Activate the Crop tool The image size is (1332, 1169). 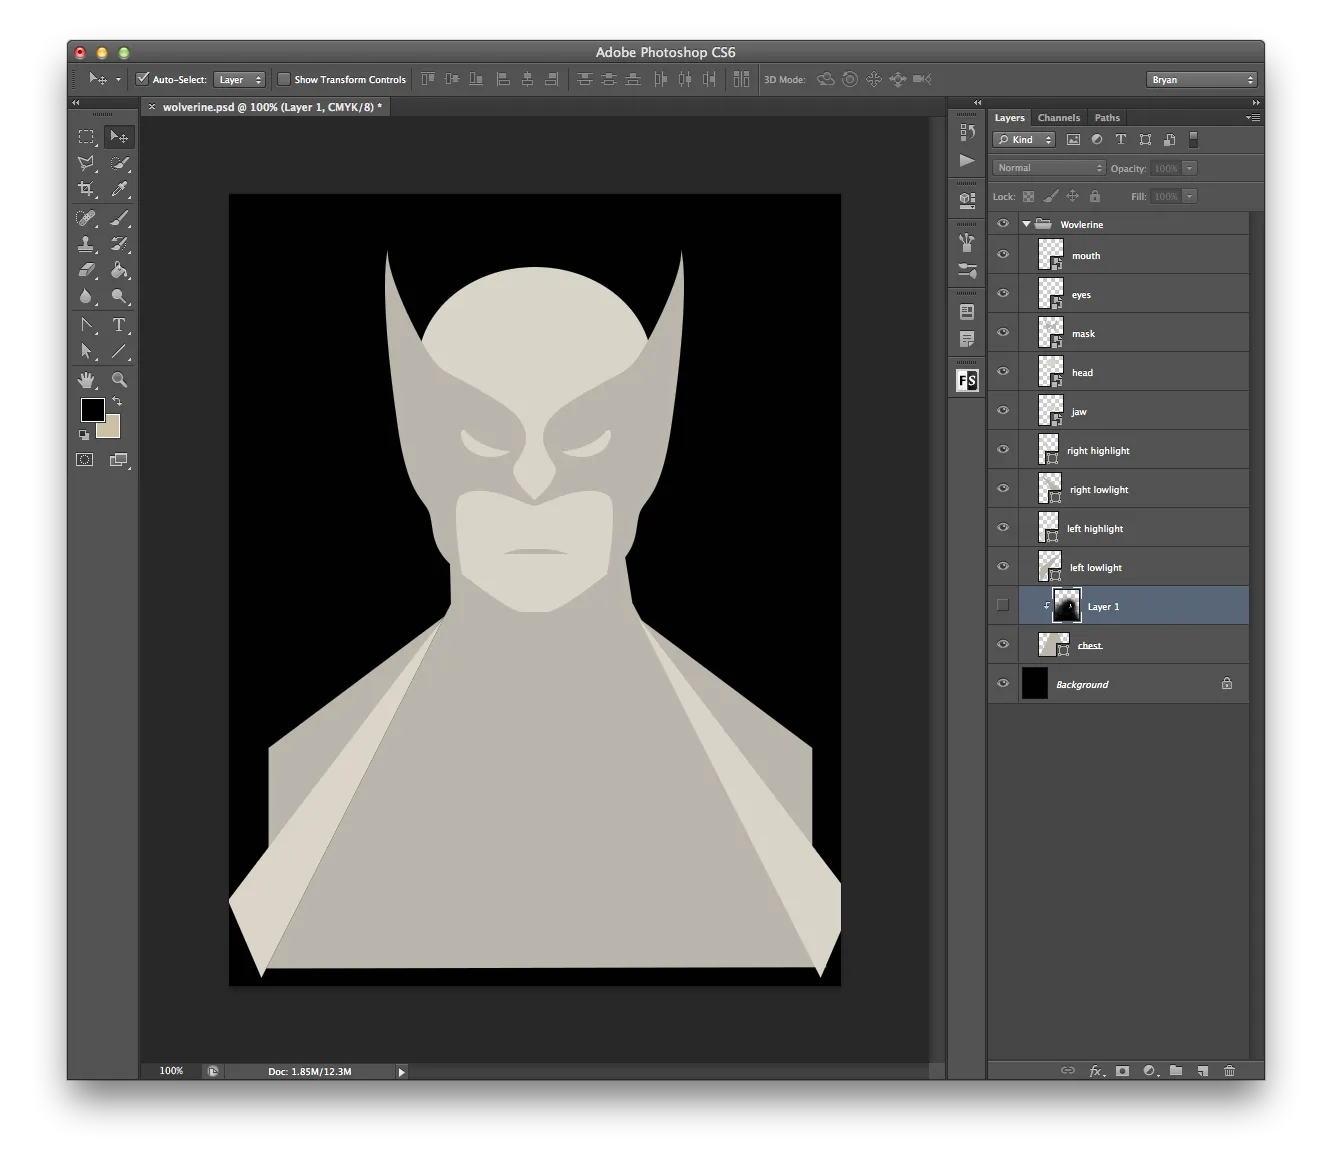87,189
